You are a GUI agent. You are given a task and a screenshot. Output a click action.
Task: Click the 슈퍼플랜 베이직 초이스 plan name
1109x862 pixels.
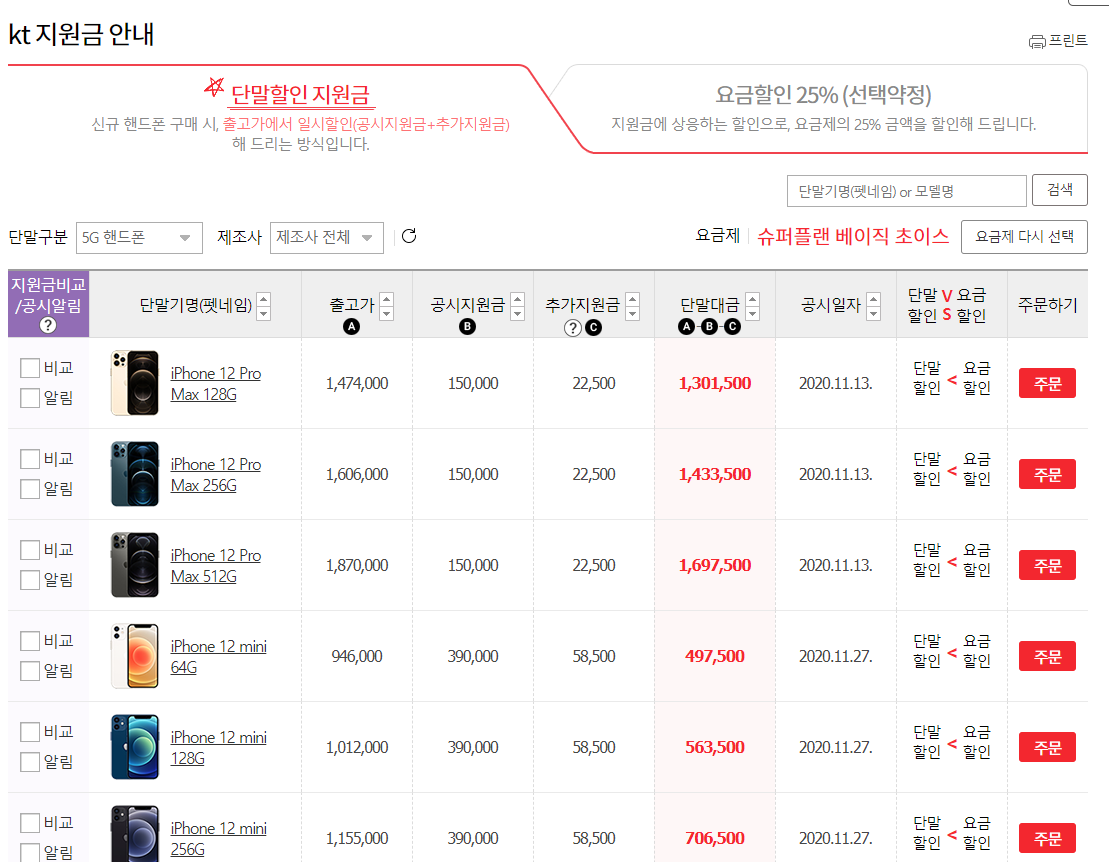853,236
